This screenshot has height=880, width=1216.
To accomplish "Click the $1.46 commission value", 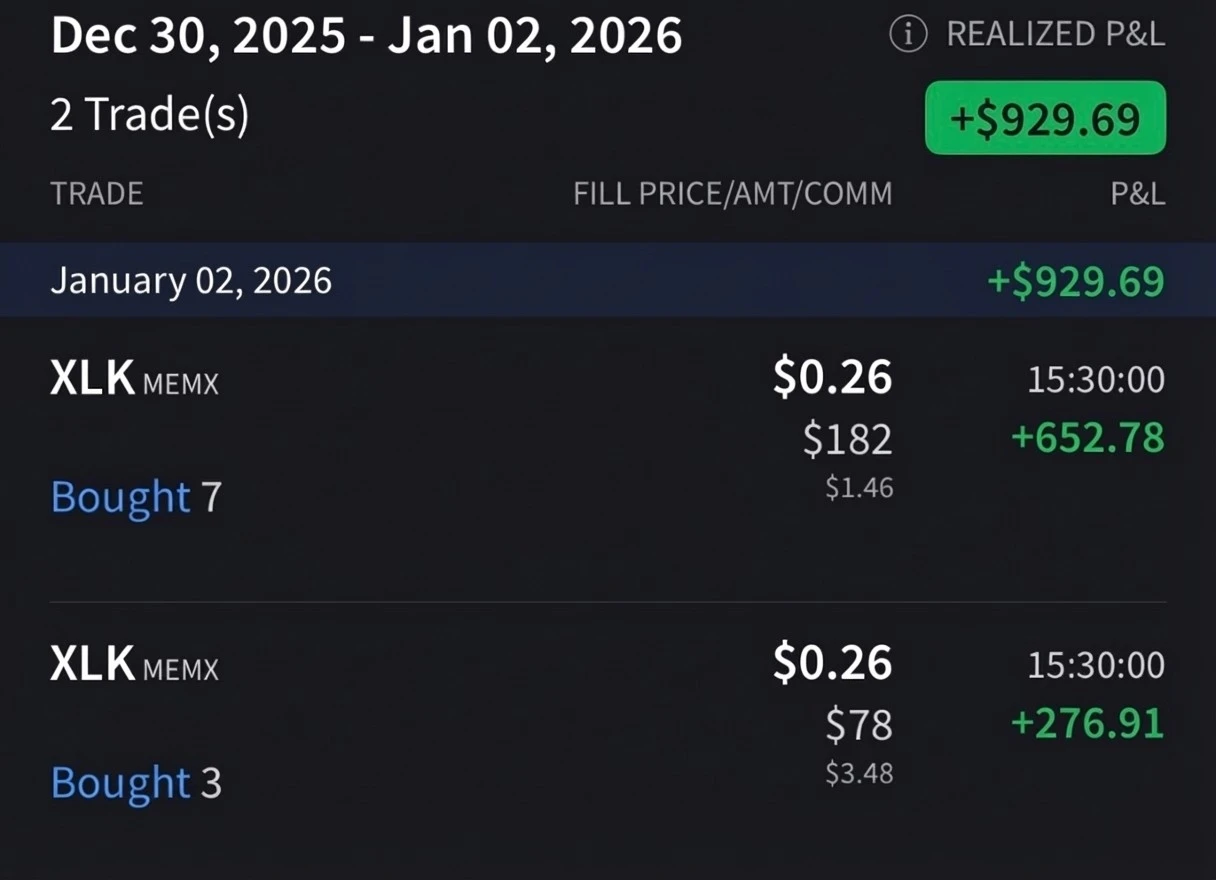I will pyautogui.click(x=858, y=488).
